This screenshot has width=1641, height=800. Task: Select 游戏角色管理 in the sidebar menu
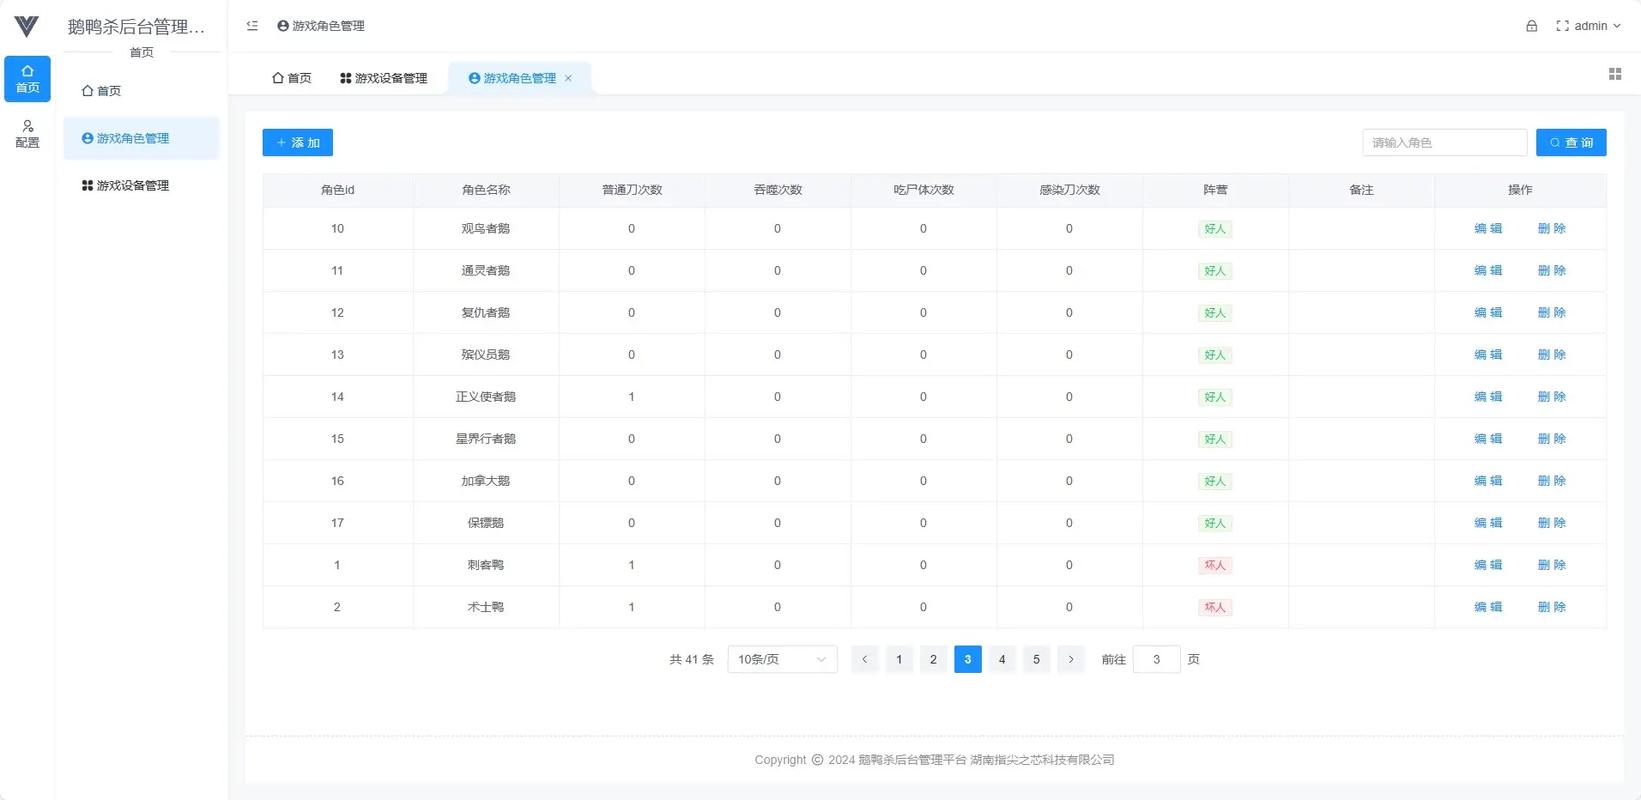(141, 138)
